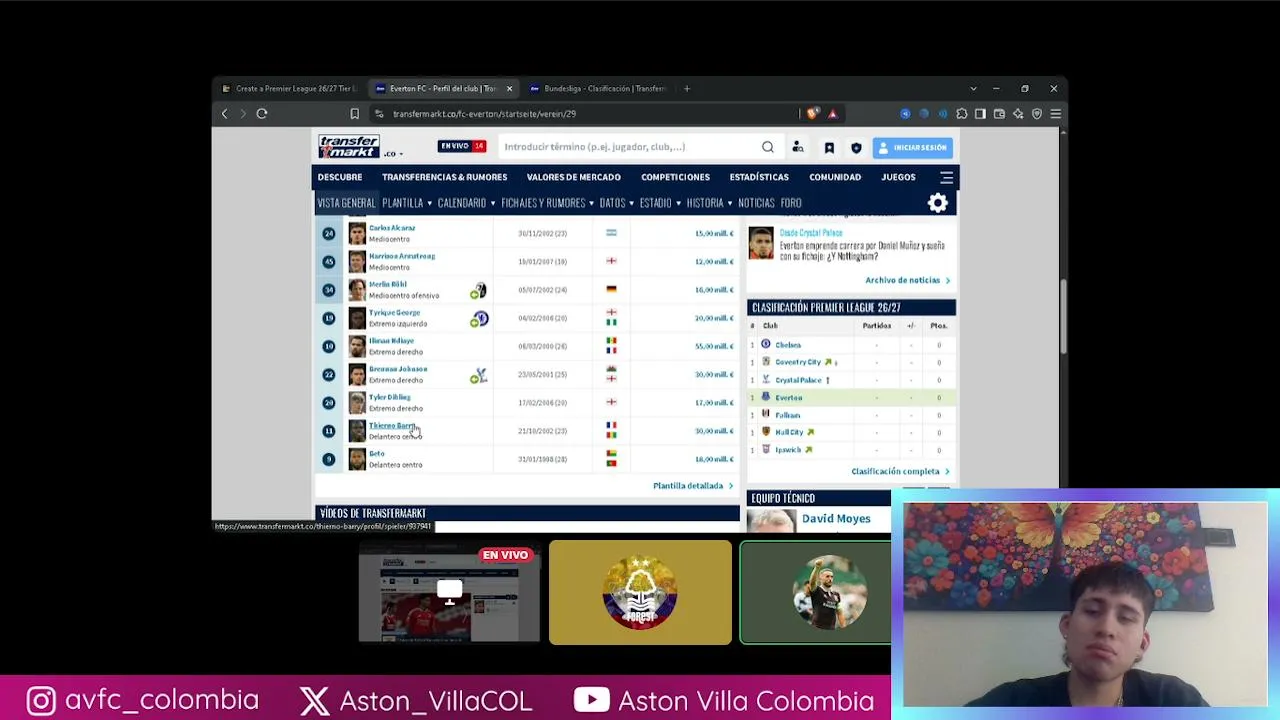Click the Everton crest in the league table
1280x720 pixels.
(x=766, y=397)
